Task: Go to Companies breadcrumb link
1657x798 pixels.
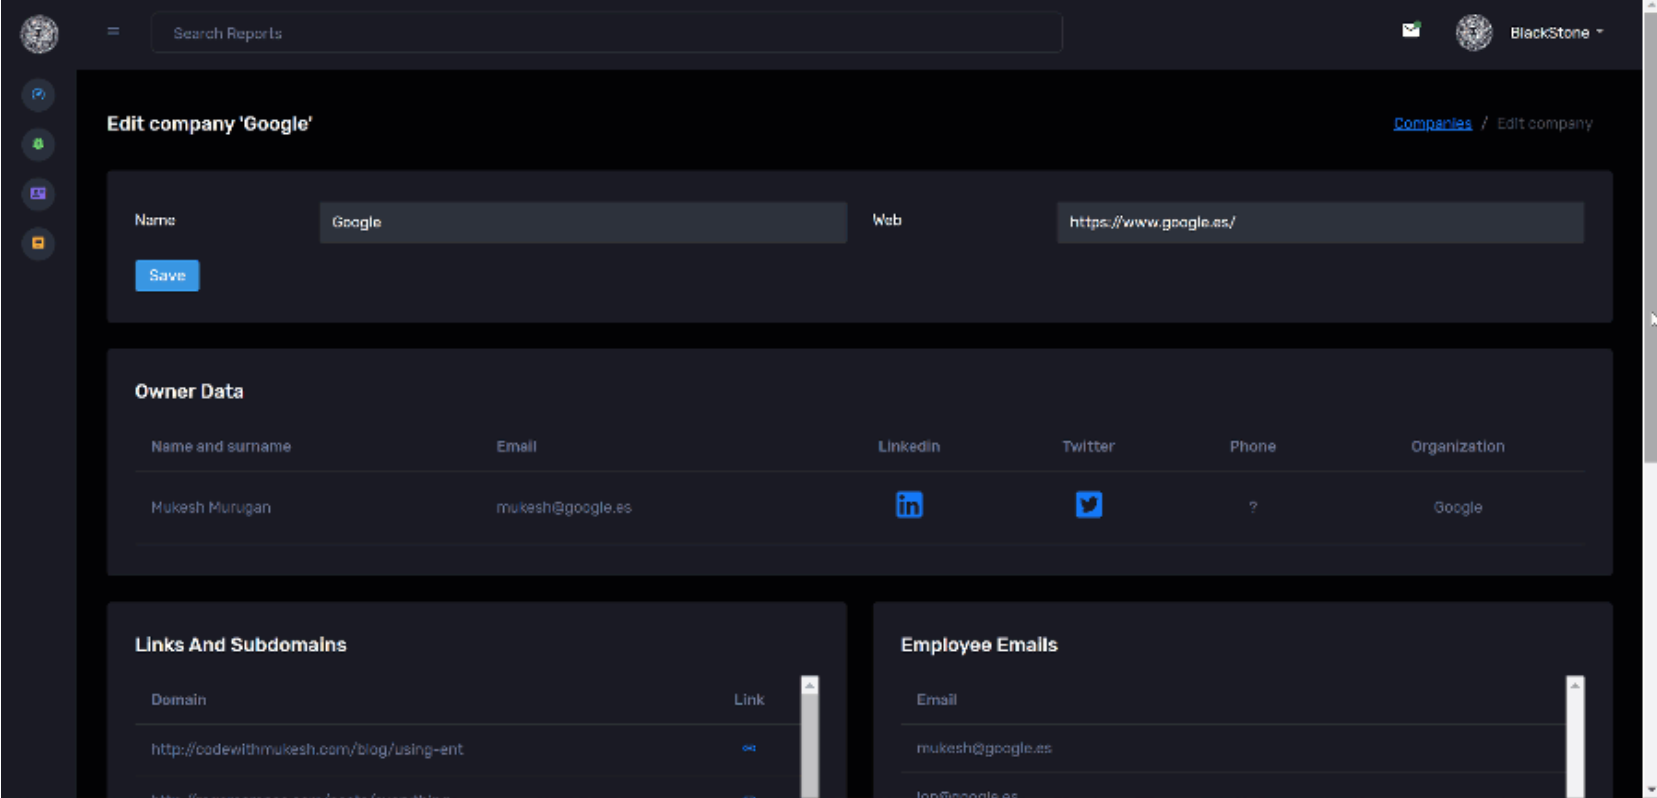Action: [1432, 123]
